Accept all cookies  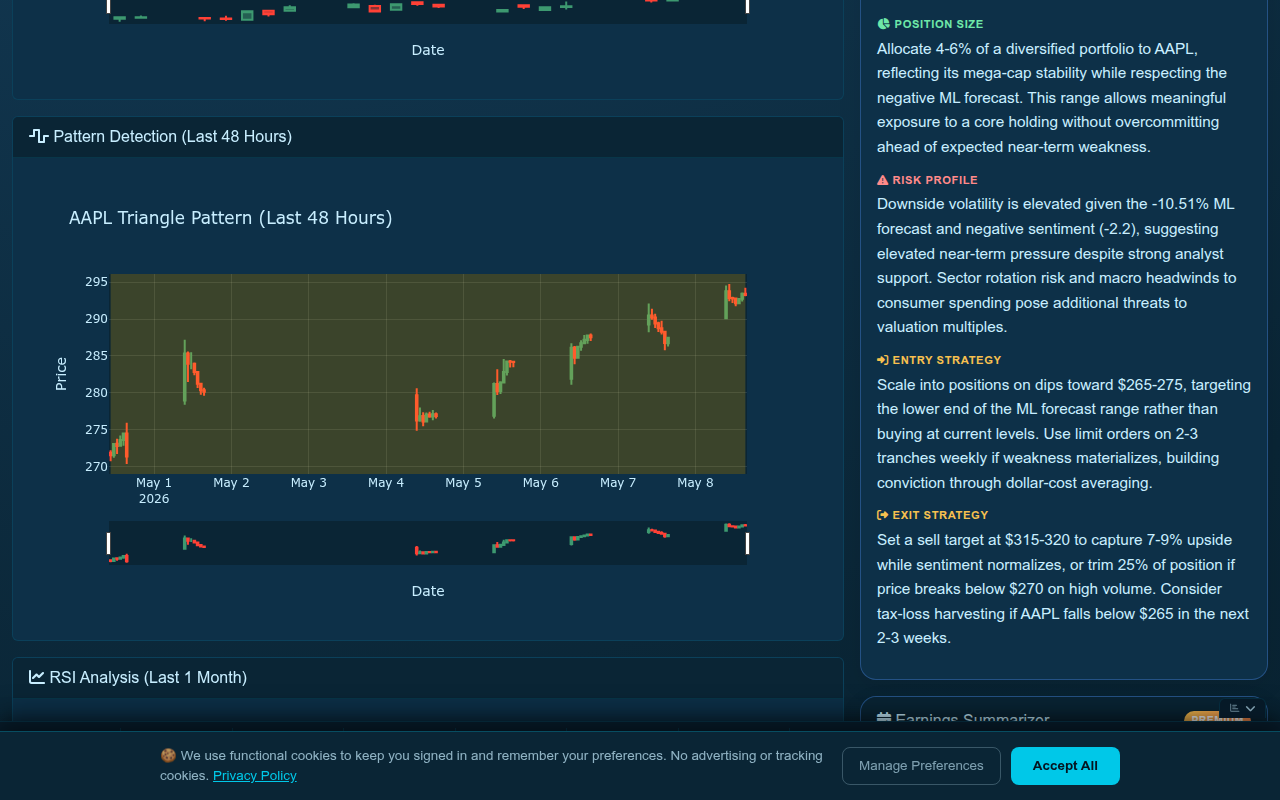click(x=1065, y=766)
